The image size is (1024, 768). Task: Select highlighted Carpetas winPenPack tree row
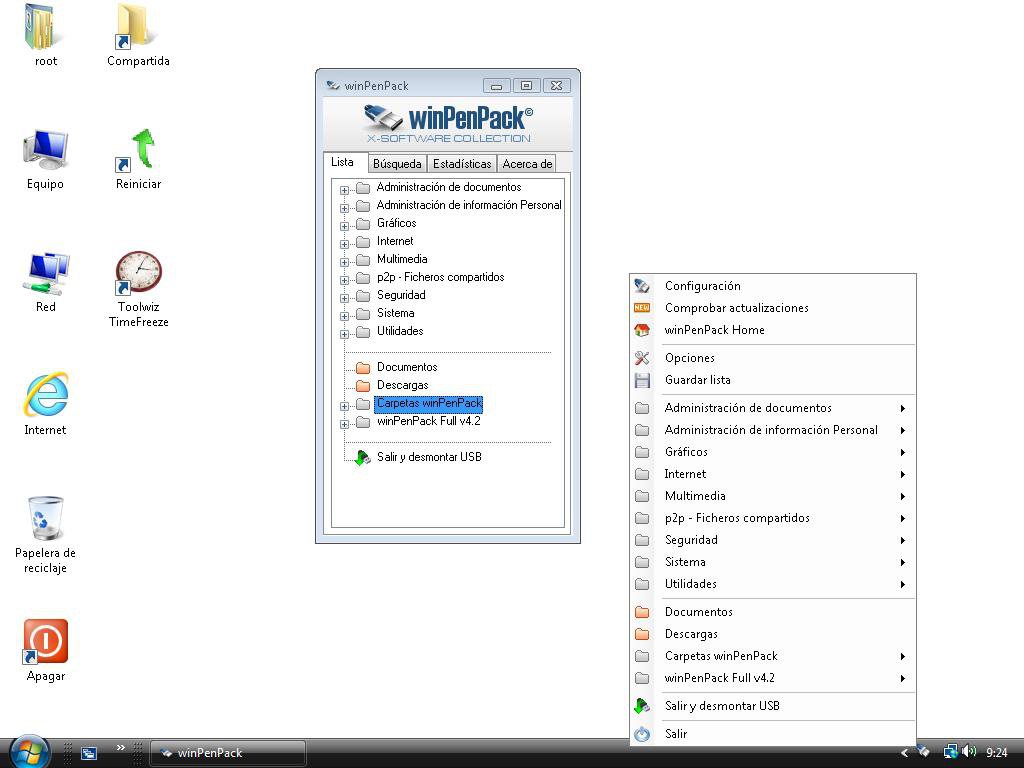[x=429, y=404]
